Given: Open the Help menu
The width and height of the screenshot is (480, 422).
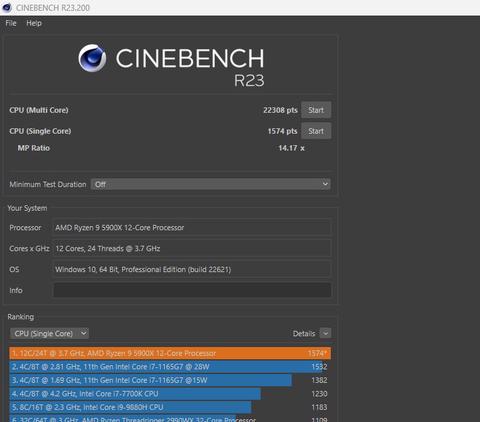Looking at the screenshot, I should 34,23.
